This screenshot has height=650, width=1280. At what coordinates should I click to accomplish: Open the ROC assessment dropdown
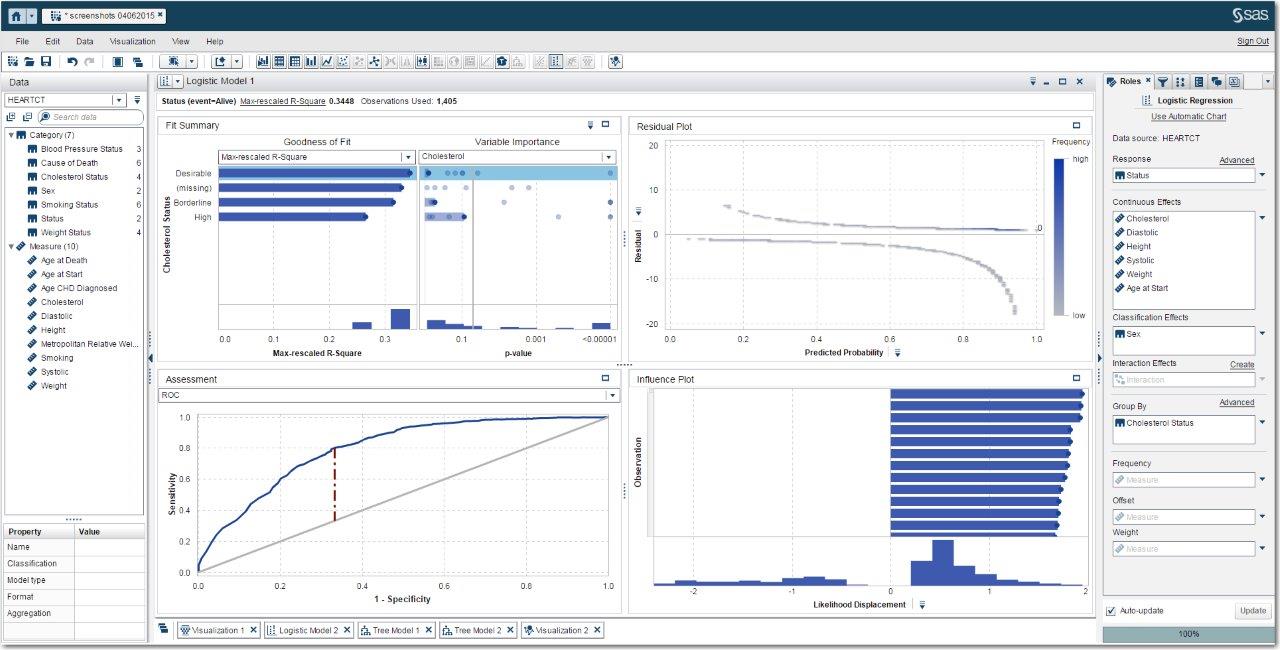tap(612, 395)
